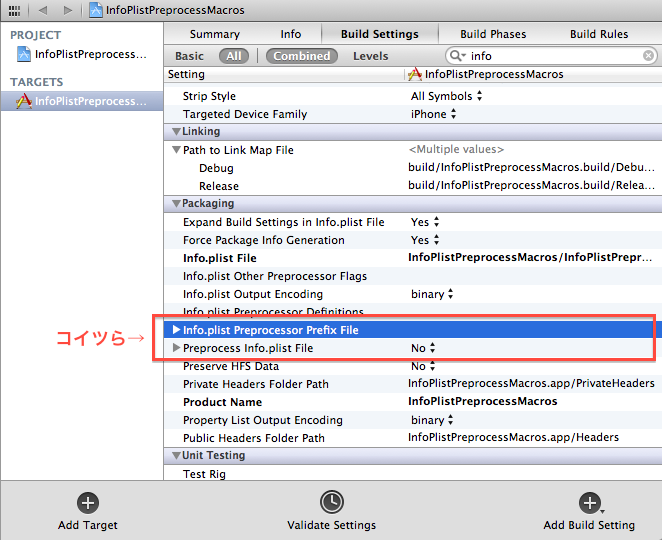Collapse the Packaging section
This screenshot has height=540, width=662.
coord(176,204)
